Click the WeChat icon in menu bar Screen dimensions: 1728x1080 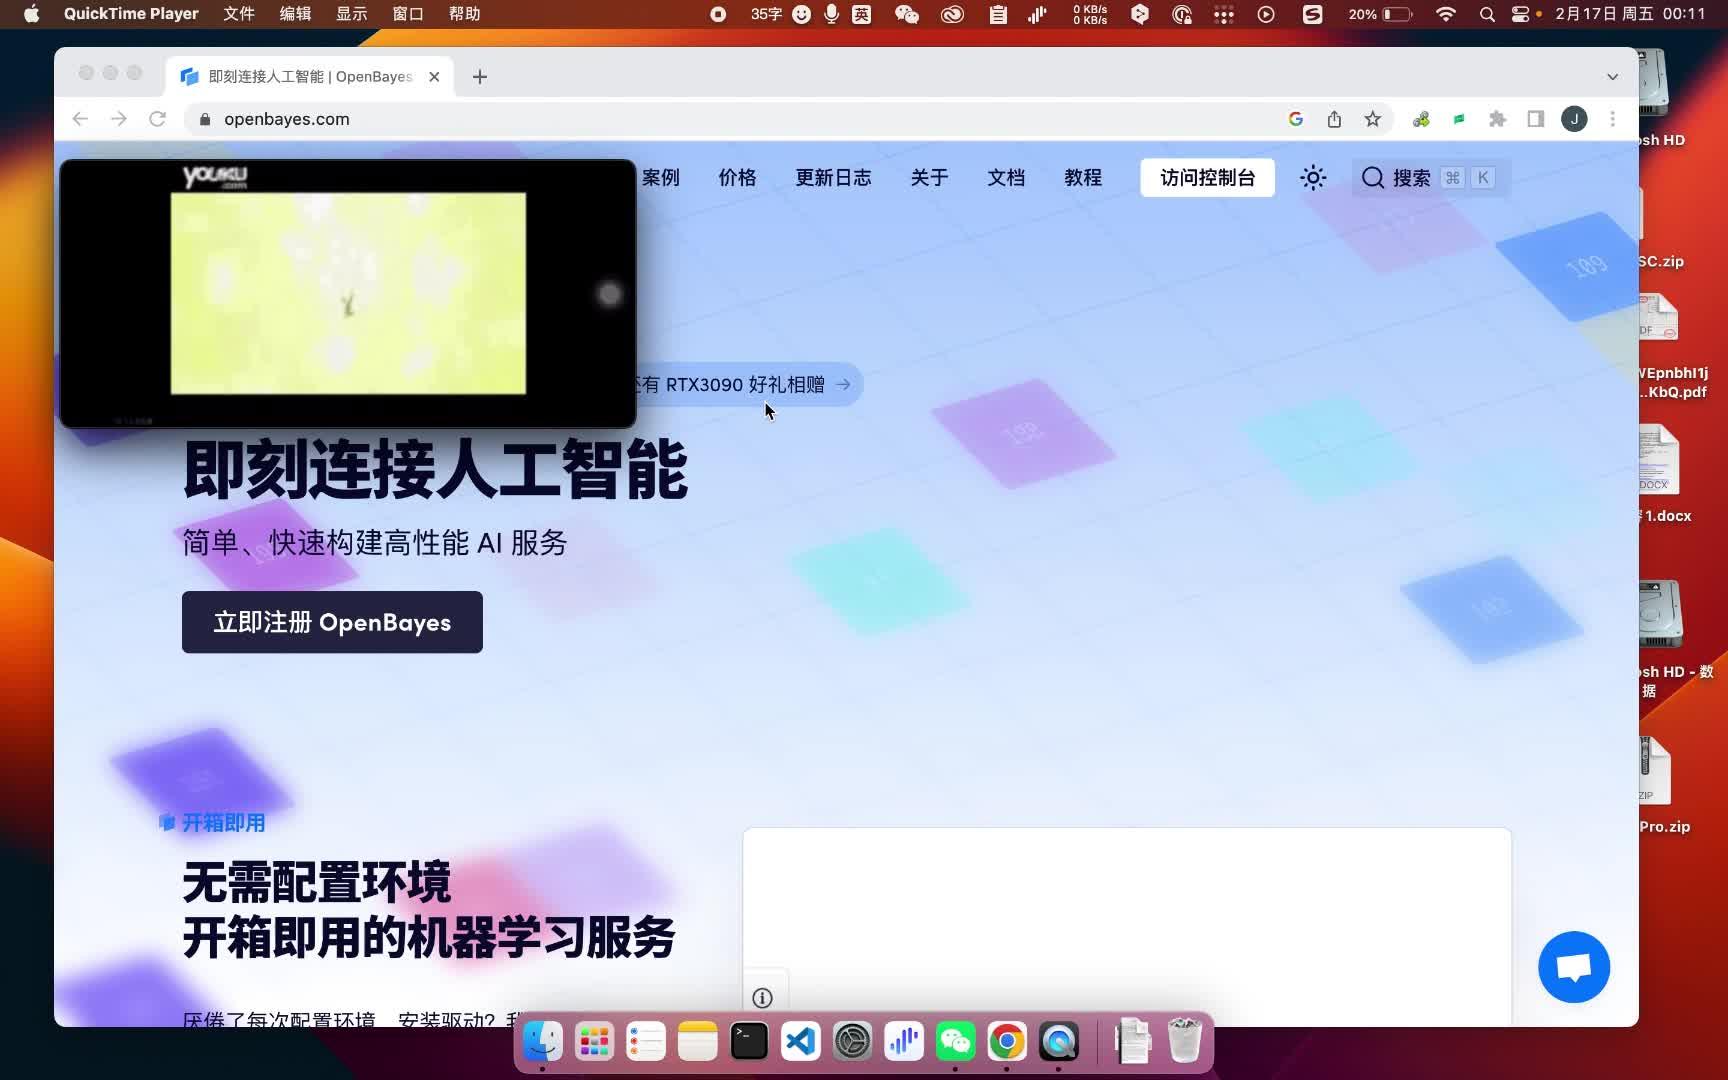(x=907, y=14)
